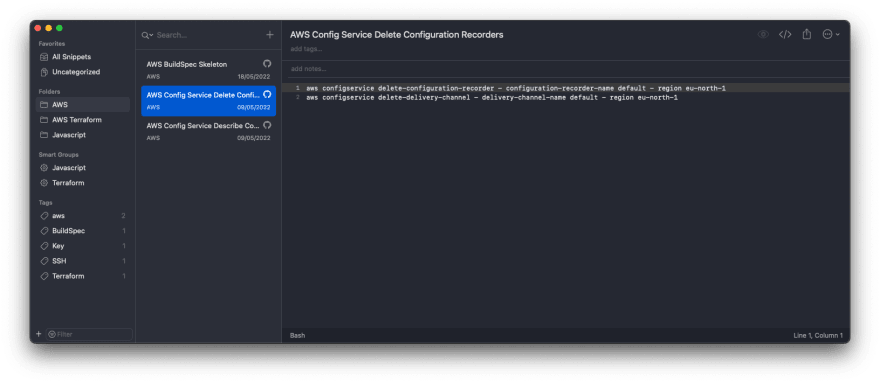Filter by the Terraform tag

(x=83, y=276)
